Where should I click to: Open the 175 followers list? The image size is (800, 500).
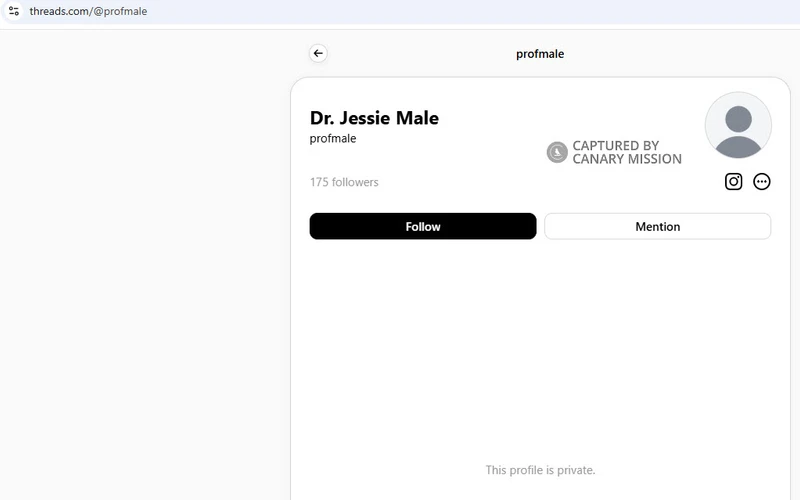pyautogui.click(x=344, y=182)
